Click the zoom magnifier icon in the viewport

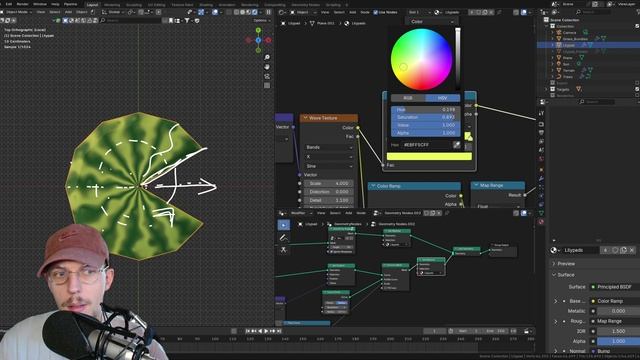(267, 57)
